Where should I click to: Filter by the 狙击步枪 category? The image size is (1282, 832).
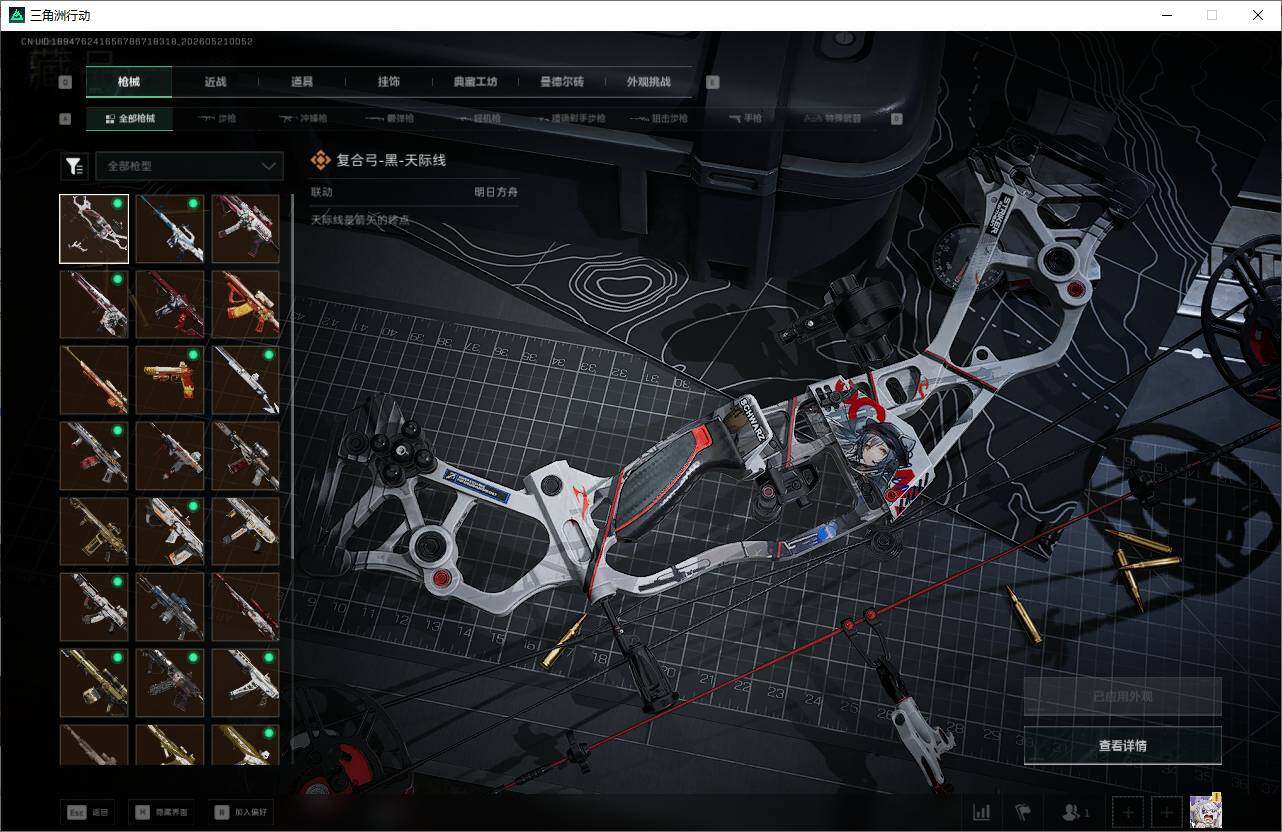coord(661,119)
